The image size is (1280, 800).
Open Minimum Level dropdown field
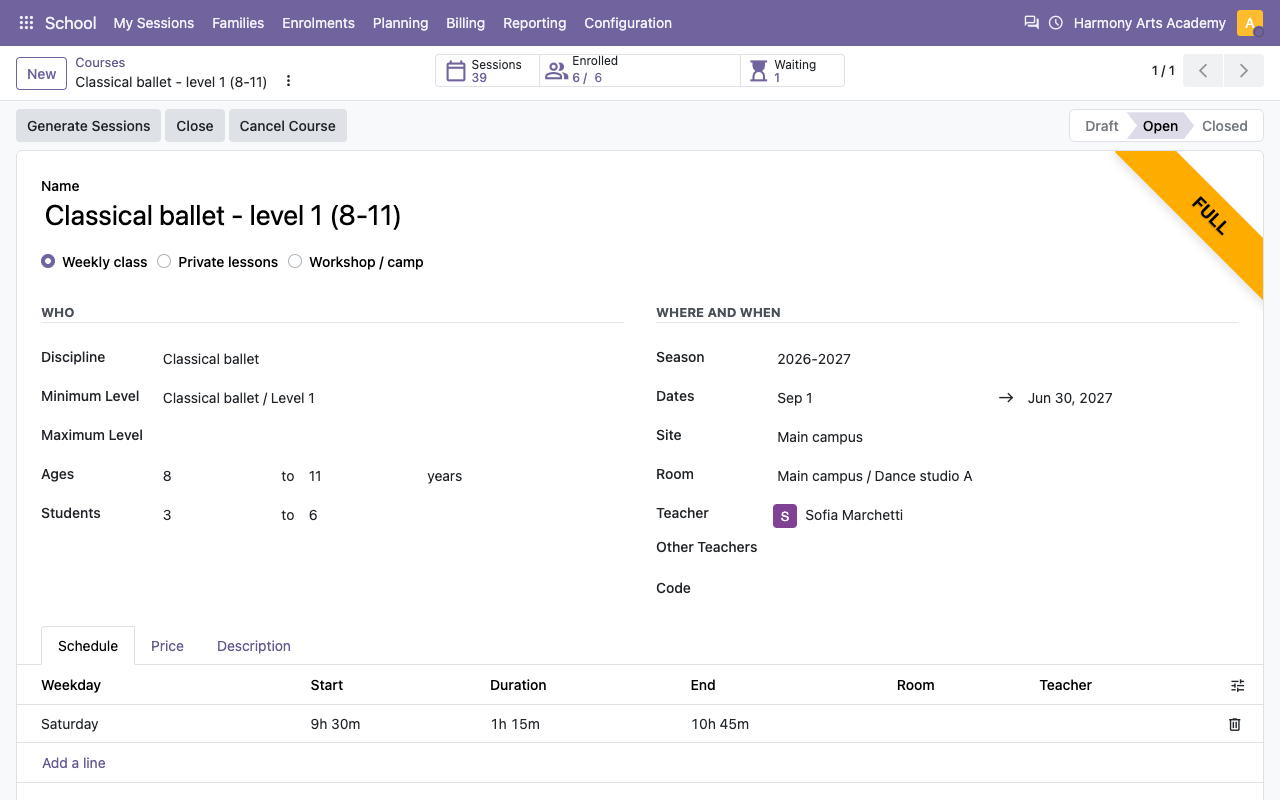(393, 398)
